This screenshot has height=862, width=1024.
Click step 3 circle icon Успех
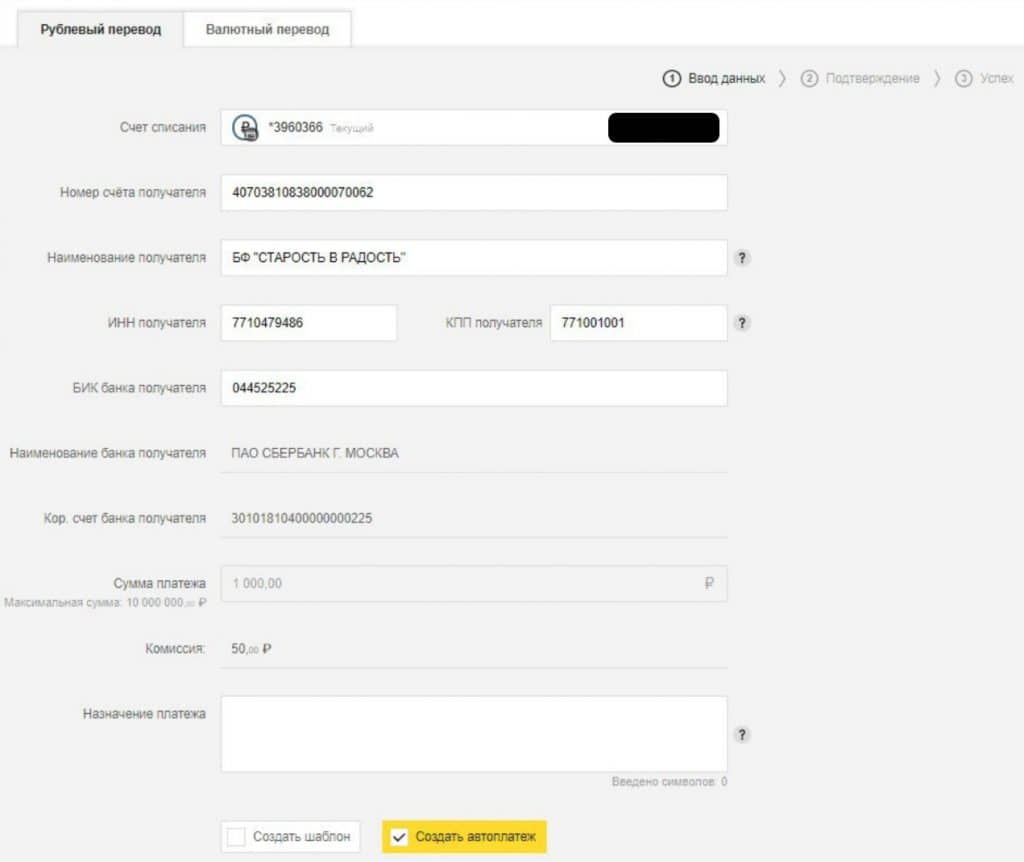pos(964,78)
